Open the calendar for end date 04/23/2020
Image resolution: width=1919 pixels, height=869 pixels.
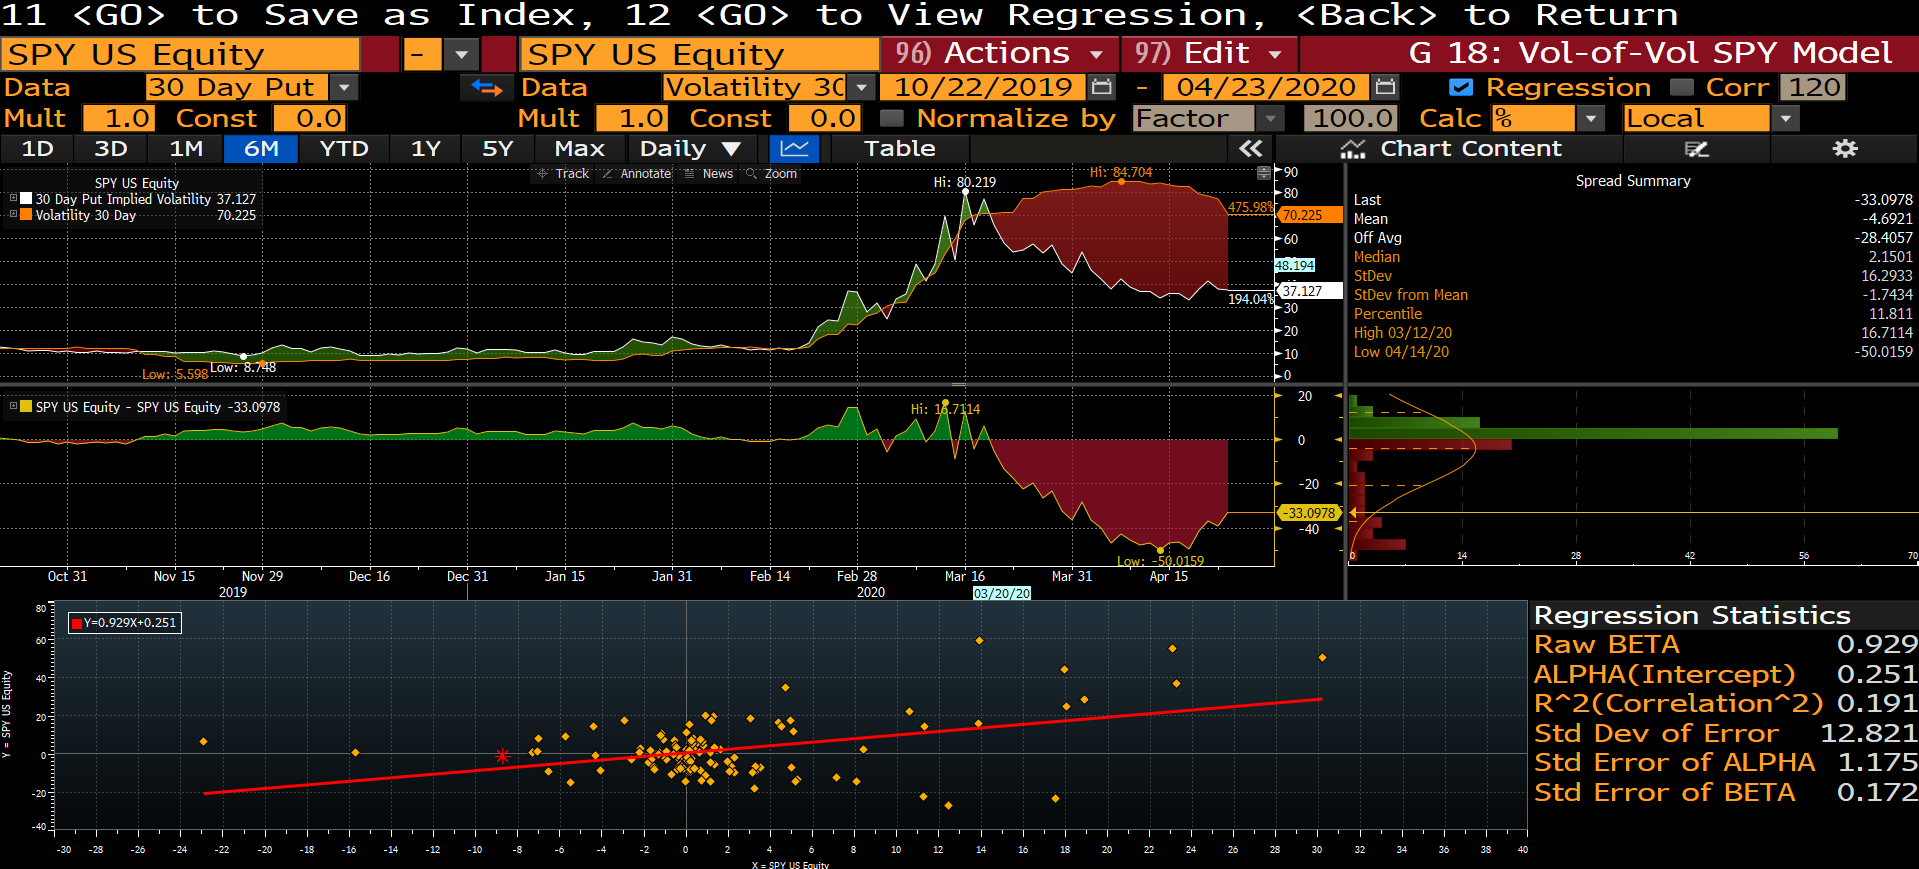click(x=1385, y=88)
